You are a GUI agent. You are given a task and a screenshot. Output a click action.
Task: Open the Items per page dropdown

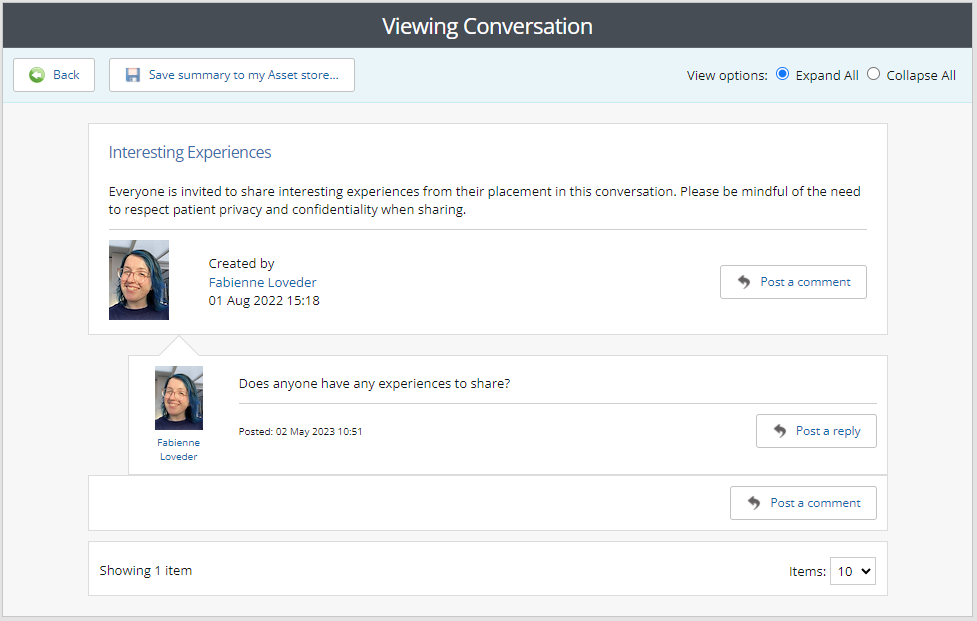point(853,571)
